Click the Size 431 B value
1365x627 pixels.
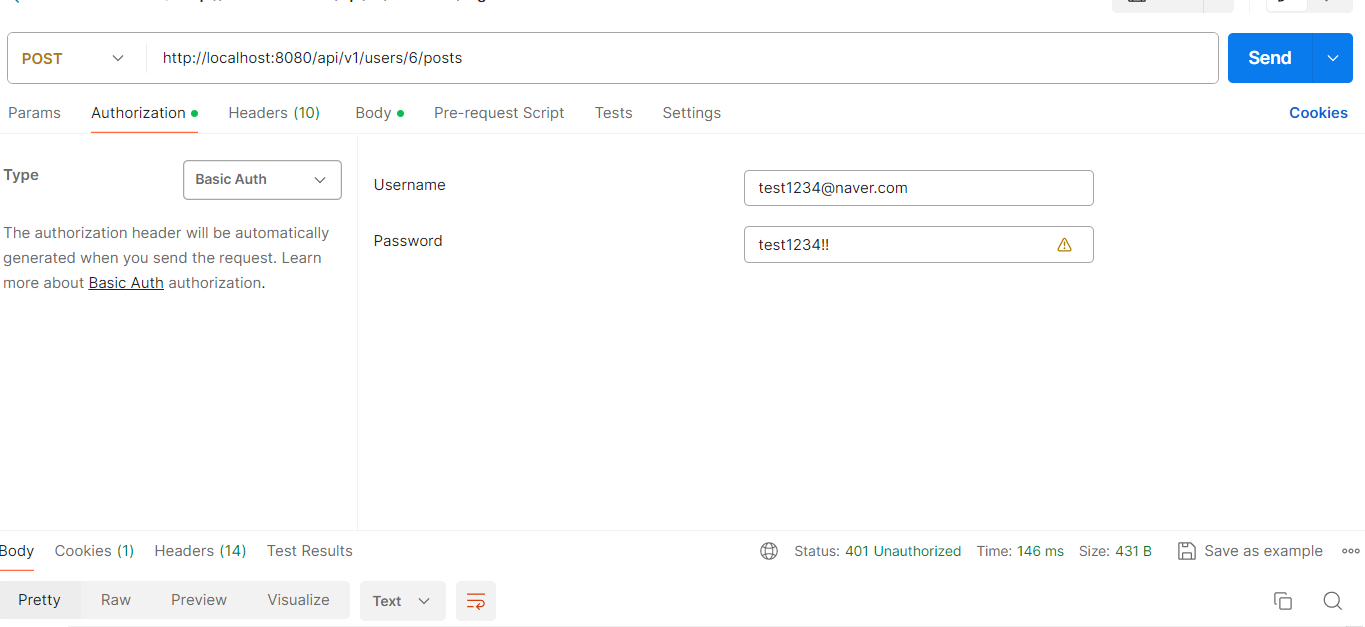click(x=1131, y=551)
